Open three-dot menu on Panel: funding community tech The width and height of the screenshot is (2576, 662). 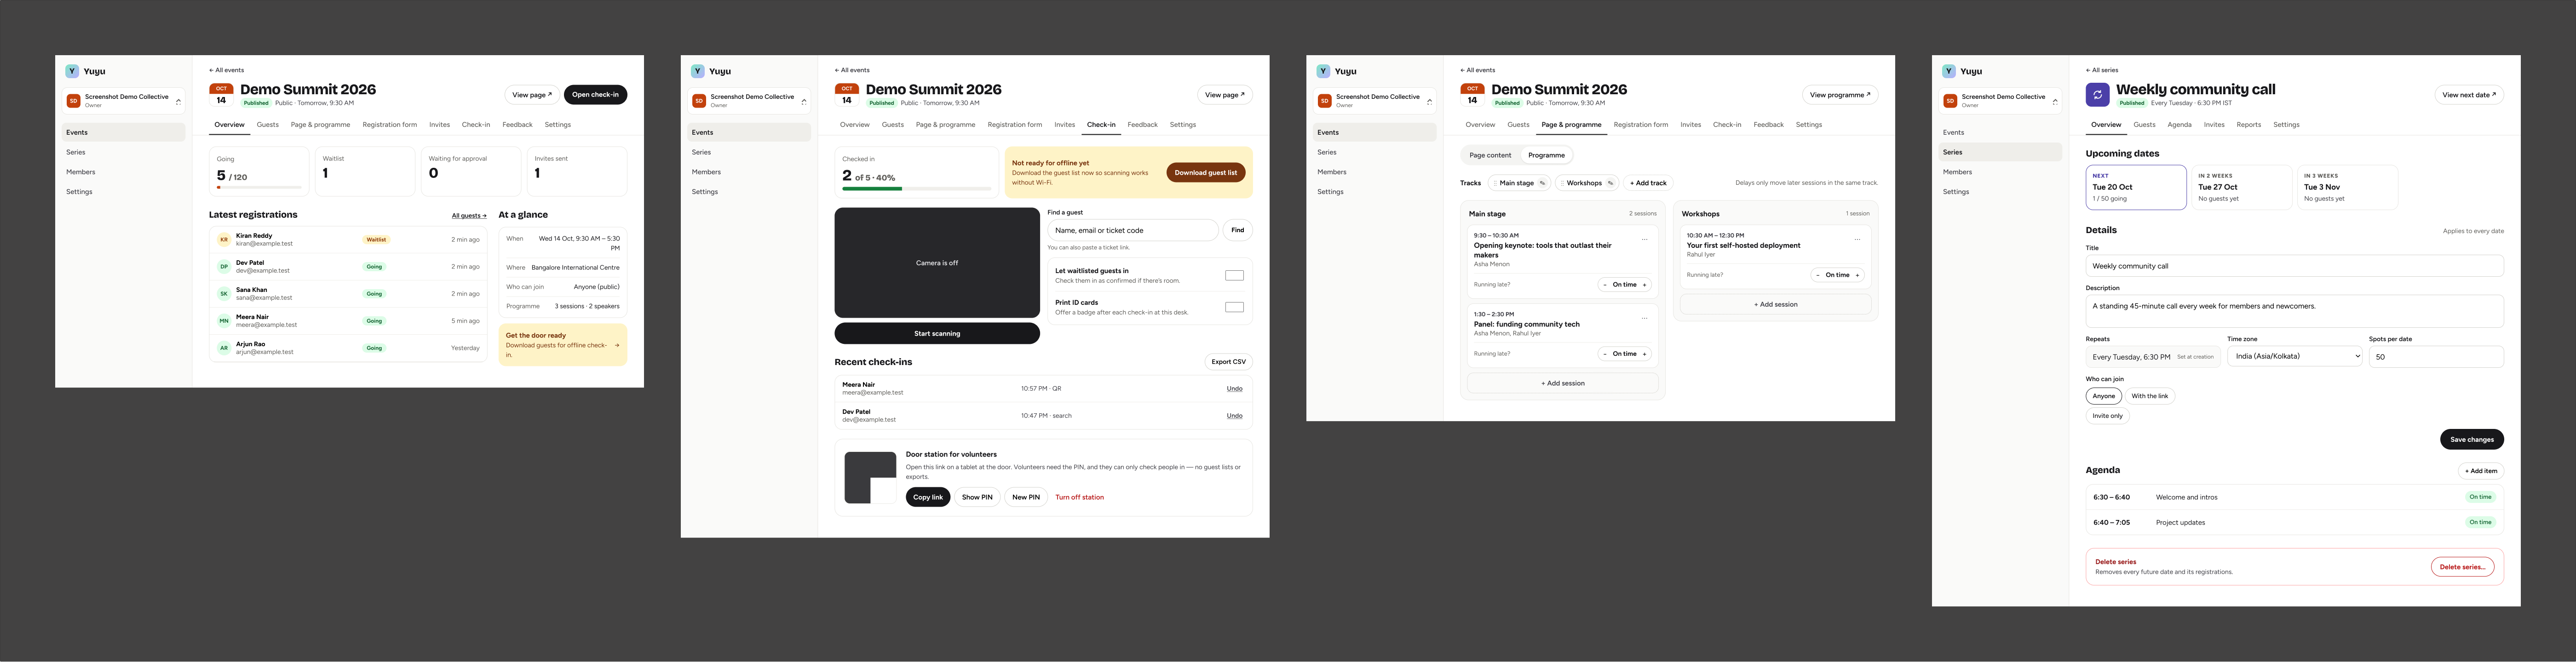1644,319
